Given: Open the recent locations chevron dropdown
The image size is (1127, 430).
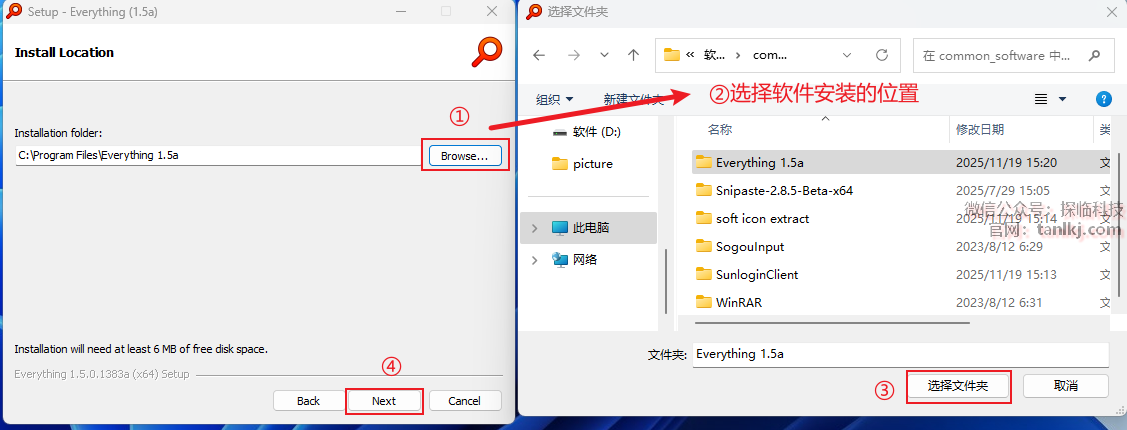Looking at the screenshot, I should pos(604,55).
